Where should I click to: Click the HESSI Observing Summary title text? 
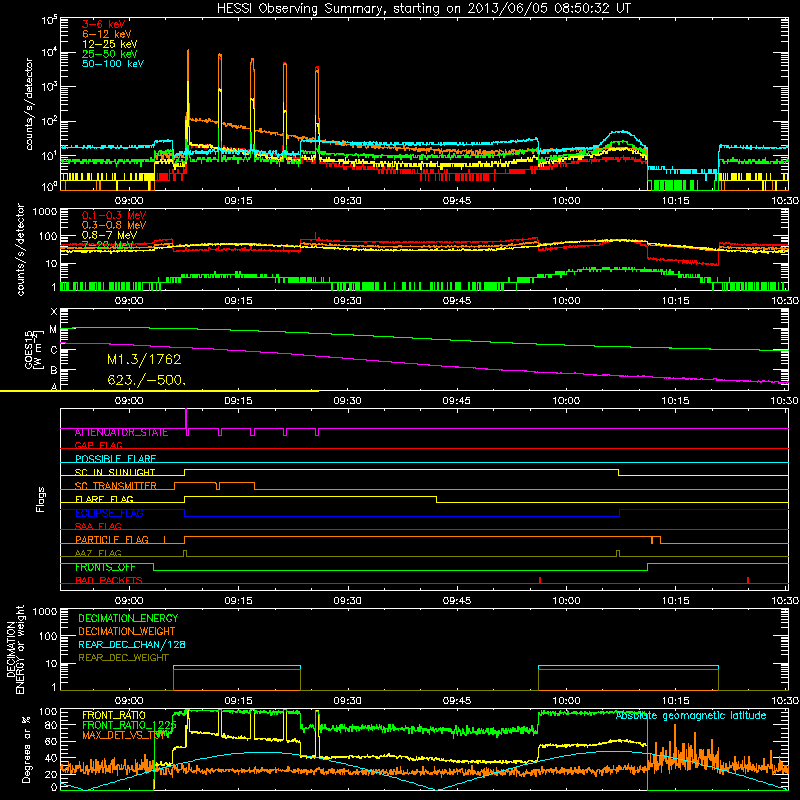pyautogui.click(x=424, y=9)
